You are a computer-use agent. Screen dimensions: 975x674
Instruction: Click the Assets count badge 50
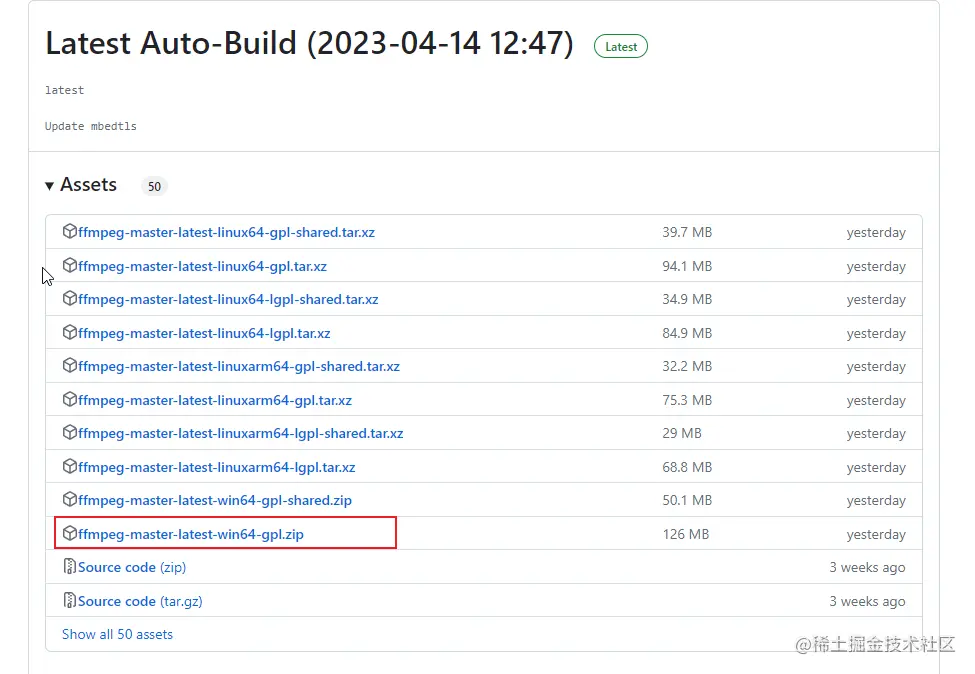[154, 186]
